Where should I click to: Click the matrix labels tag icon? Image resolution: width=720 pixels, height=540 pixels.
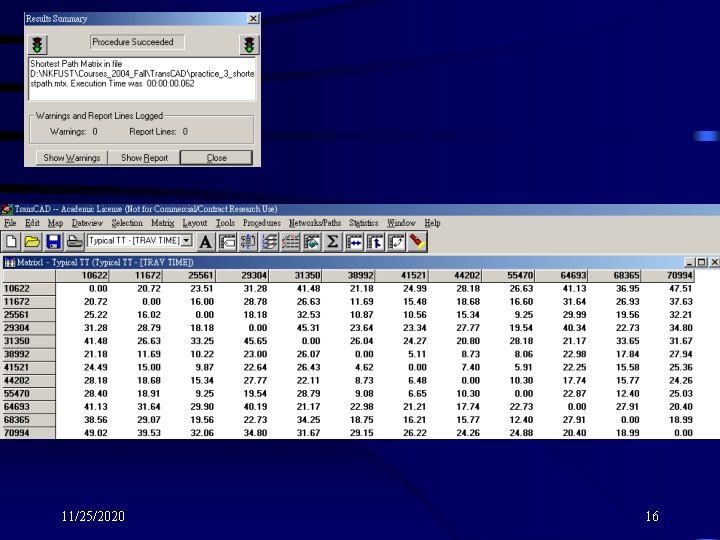point(227,242)
